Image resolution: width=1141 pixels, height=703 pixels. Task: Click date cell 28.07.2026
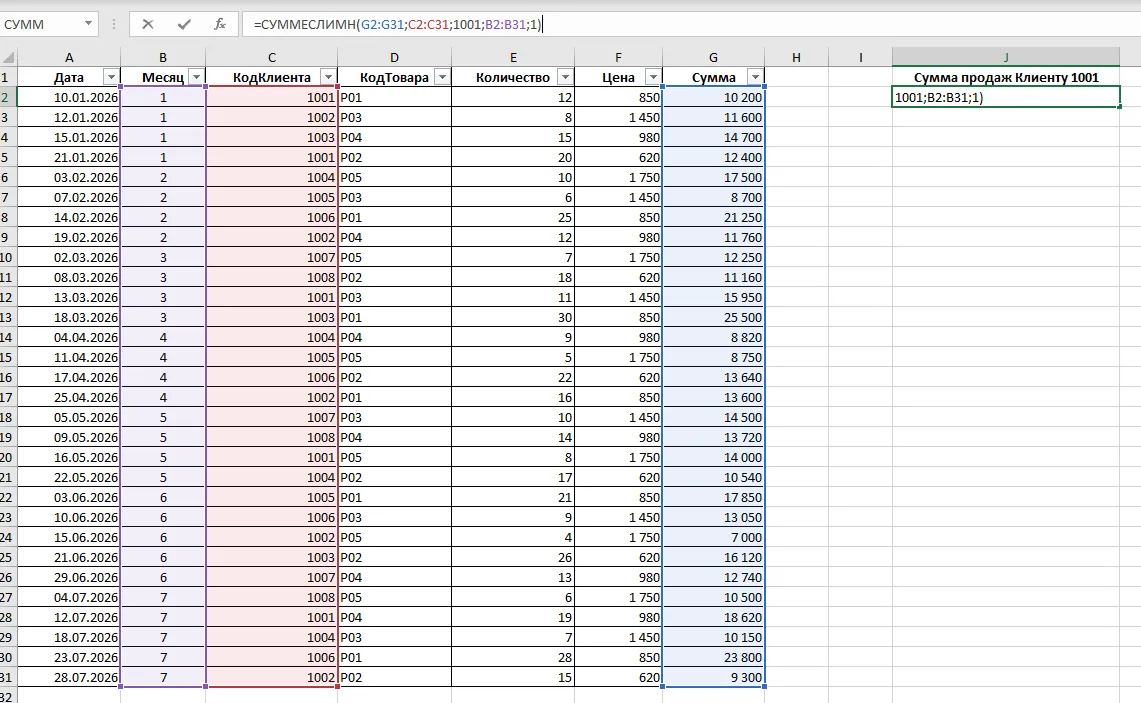[x=69, y=678]
